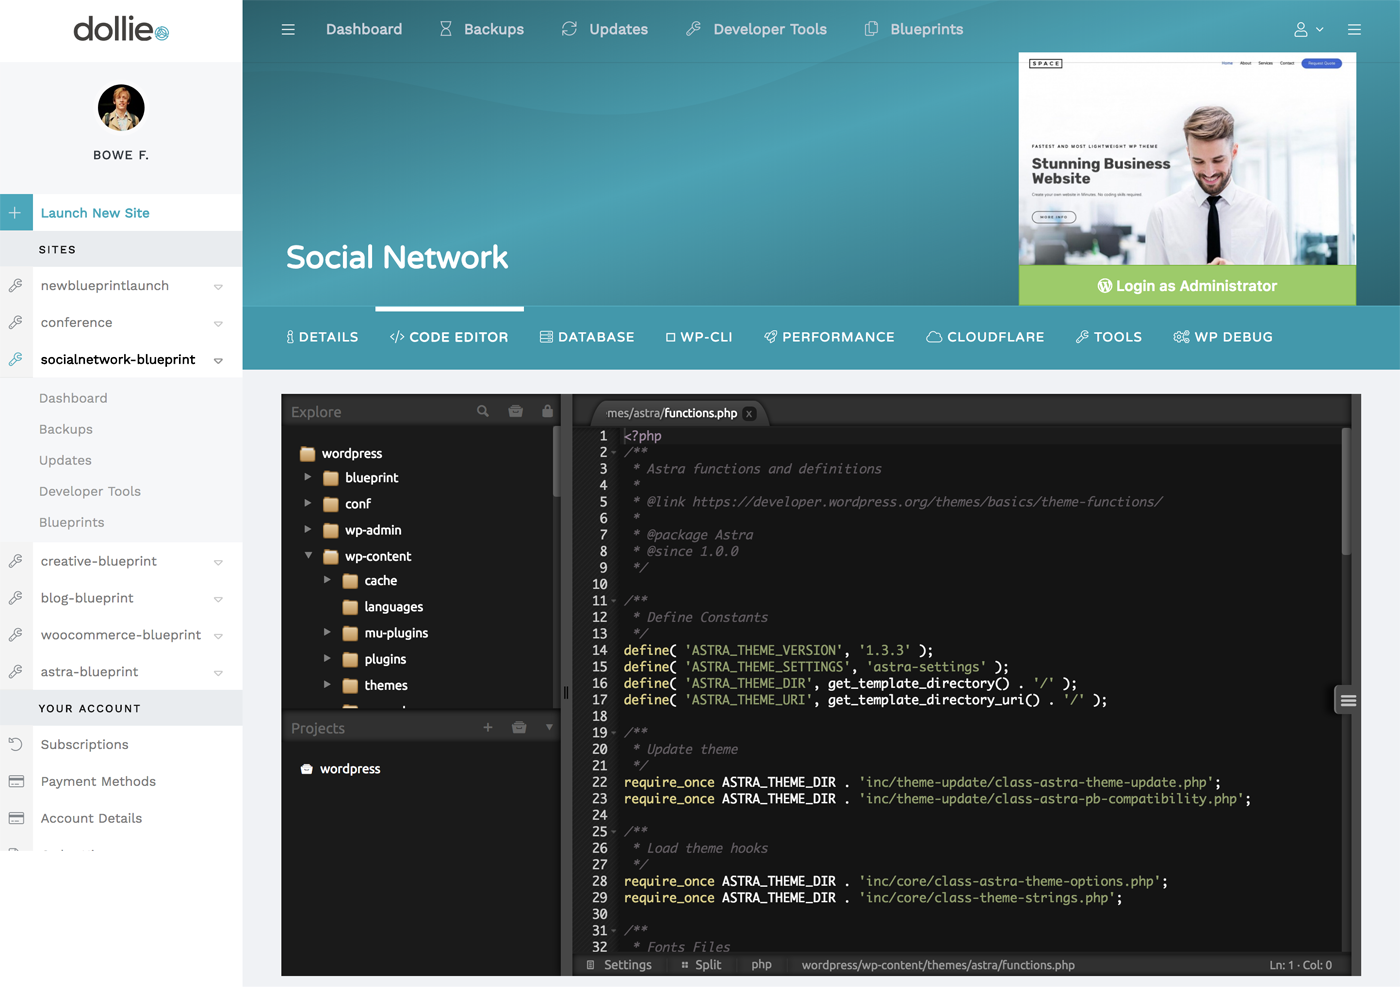Search files in the Explore panel
Screen dimensions: 1400x987
483,412
